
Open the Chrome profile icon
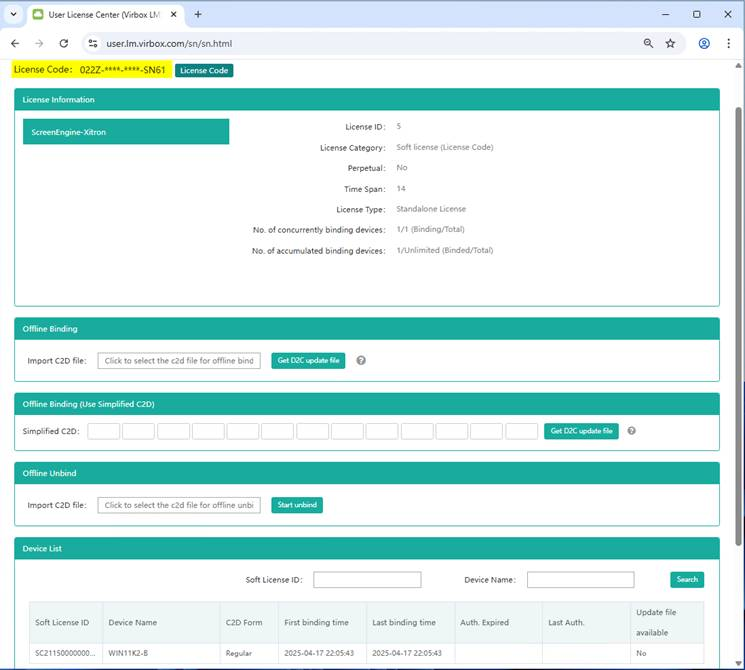click(704, 43)
